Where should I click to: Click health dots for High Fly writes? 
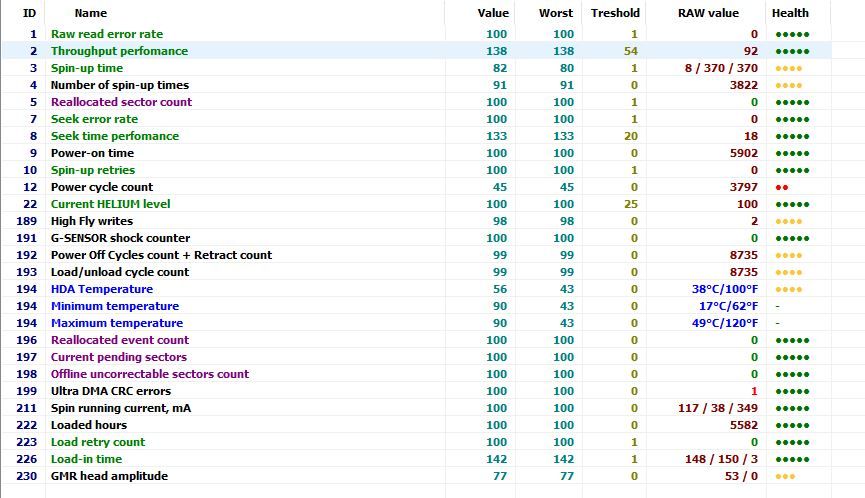click(789, 222)
